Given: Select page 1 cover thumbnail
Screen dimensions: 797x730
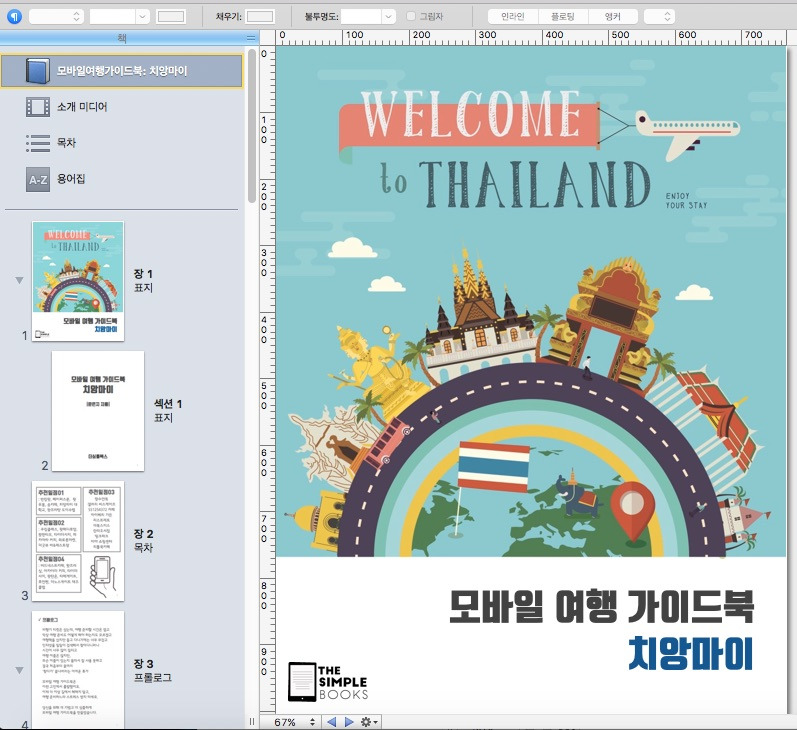Looking at the screenshot, I should [x=78, y=281].
